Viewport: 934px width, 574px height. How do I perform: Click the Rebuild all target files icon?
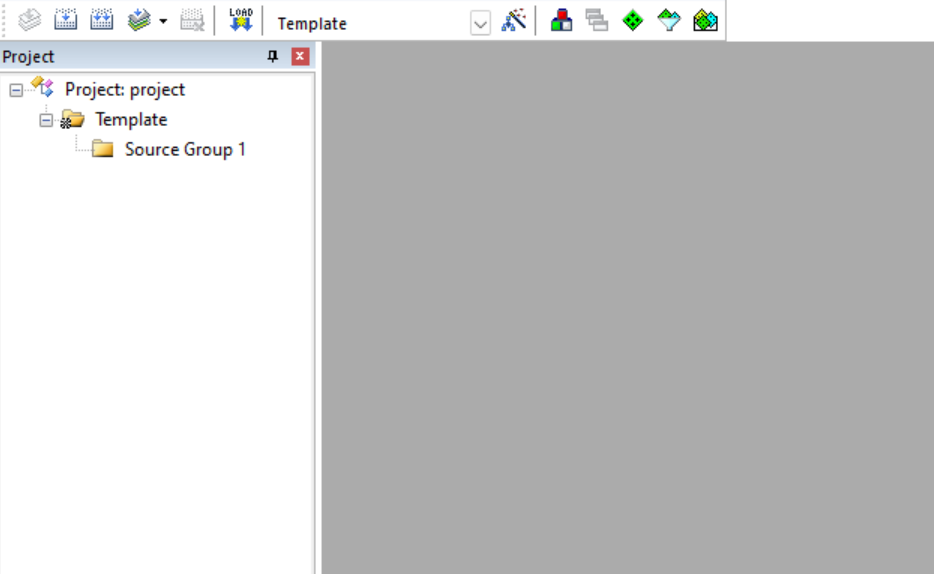coord(102,20)
